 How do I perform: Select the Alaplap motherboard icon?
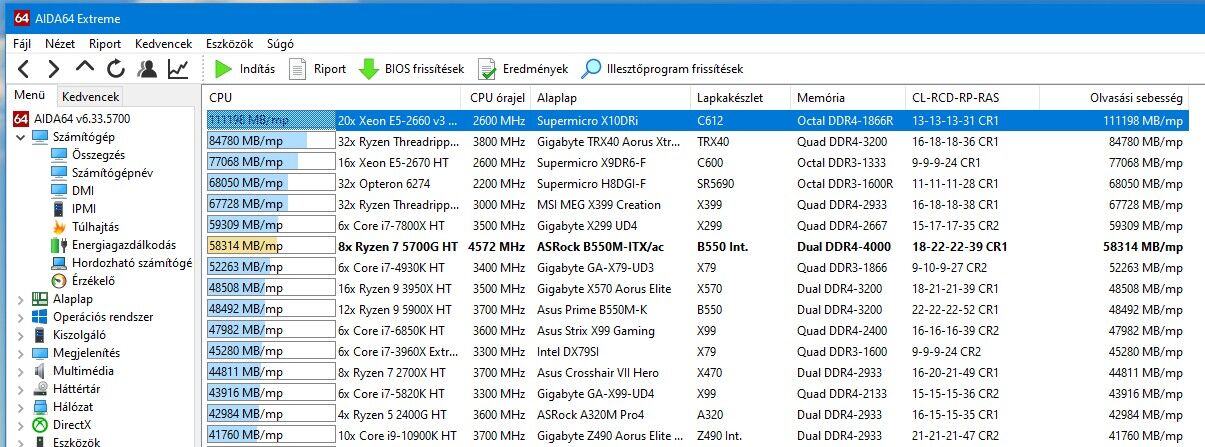tap(40, 299)
